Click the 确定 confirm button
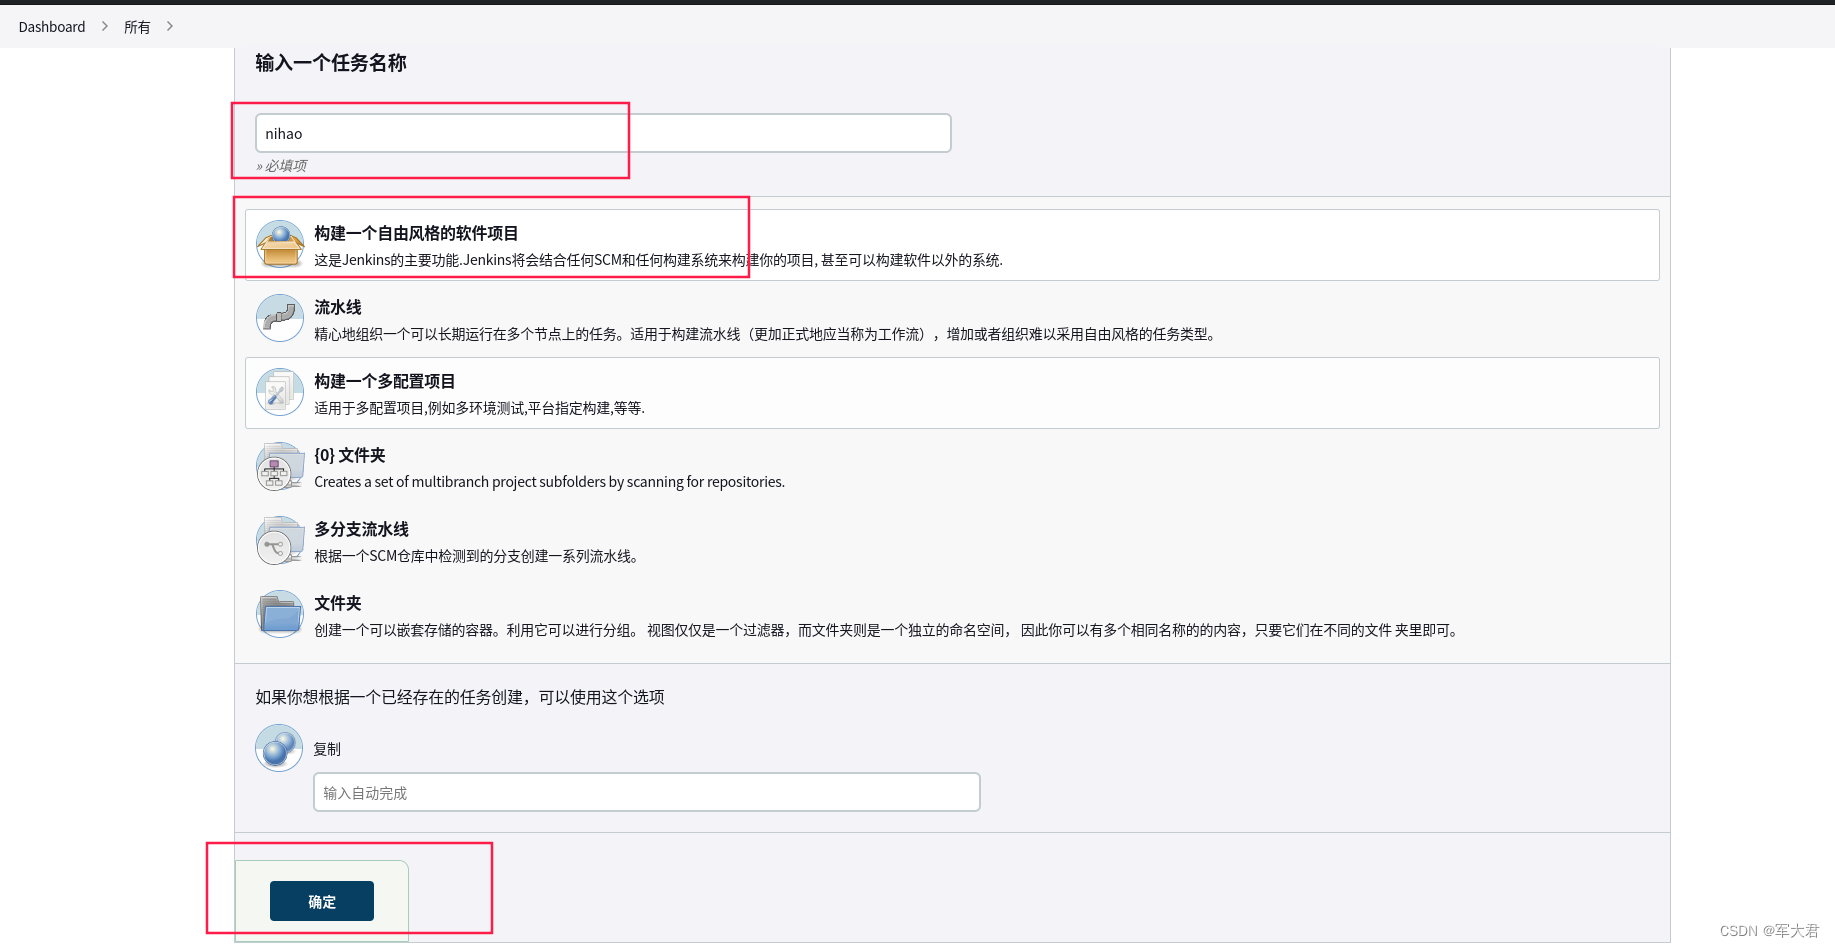Image resolution: width=1835 pixels, height=947 pixels. [322, 901]
